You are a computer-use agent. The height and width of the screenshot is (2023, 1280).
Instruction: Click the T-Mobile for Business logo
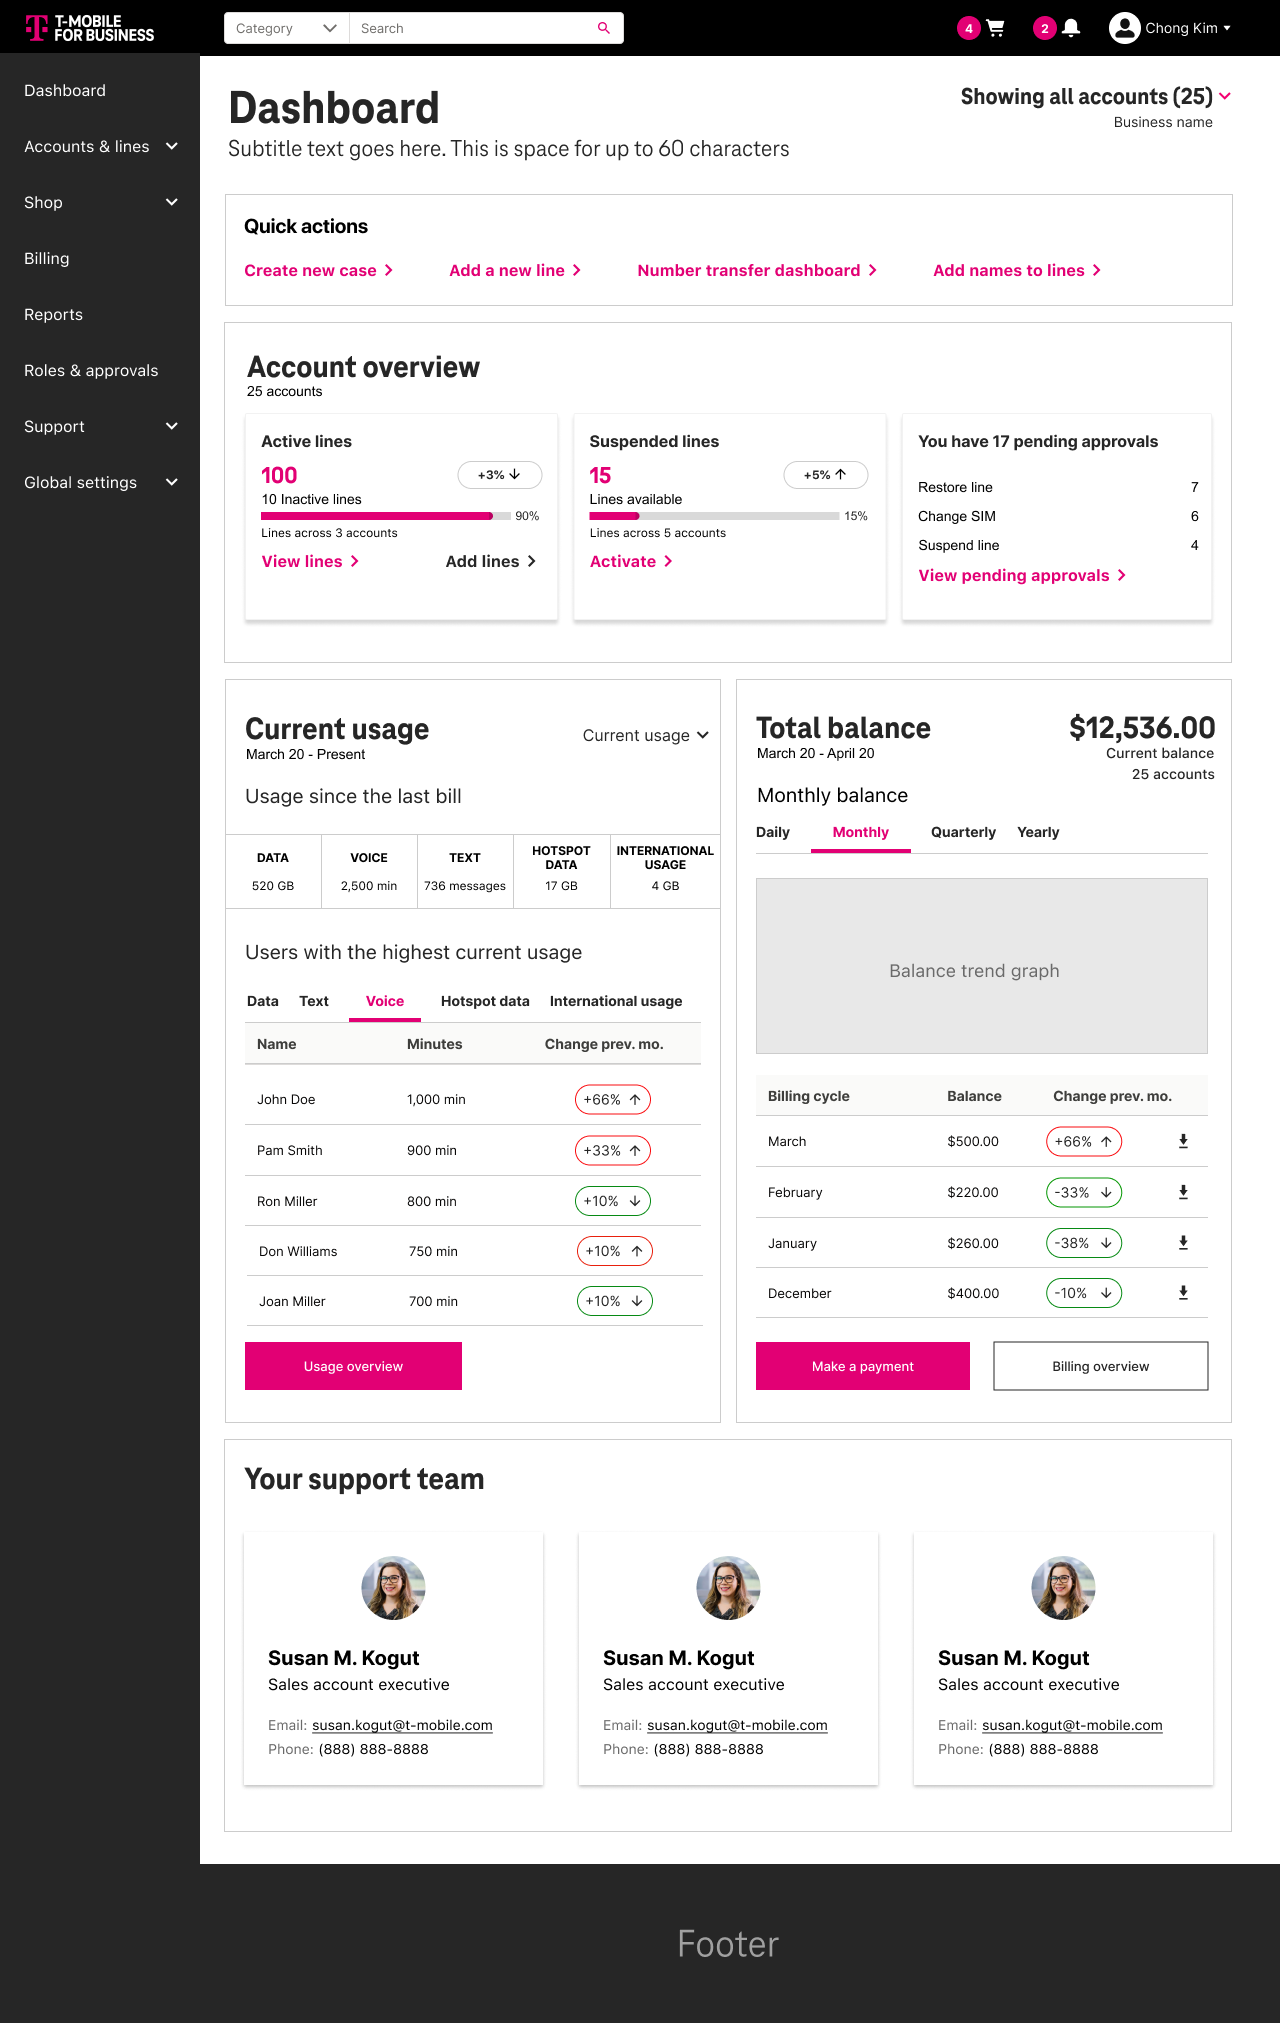pyautogui.click(x=90, y=28)
